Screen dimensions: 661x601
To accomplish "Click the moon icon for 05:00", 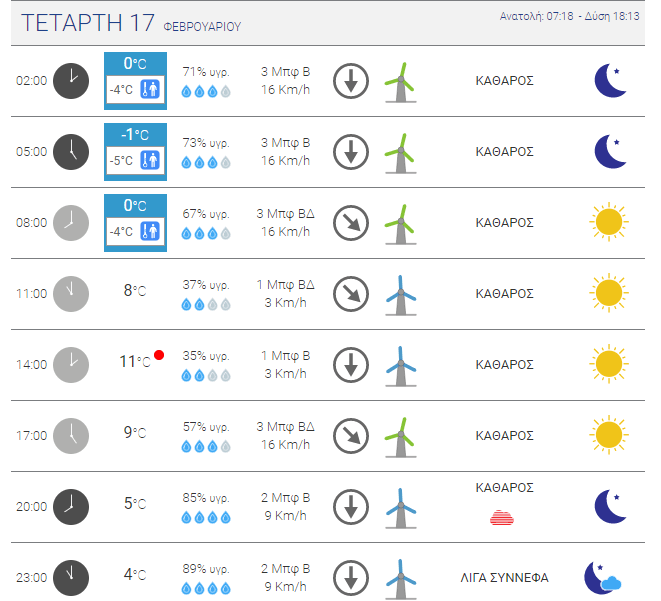I will point(610,152).
